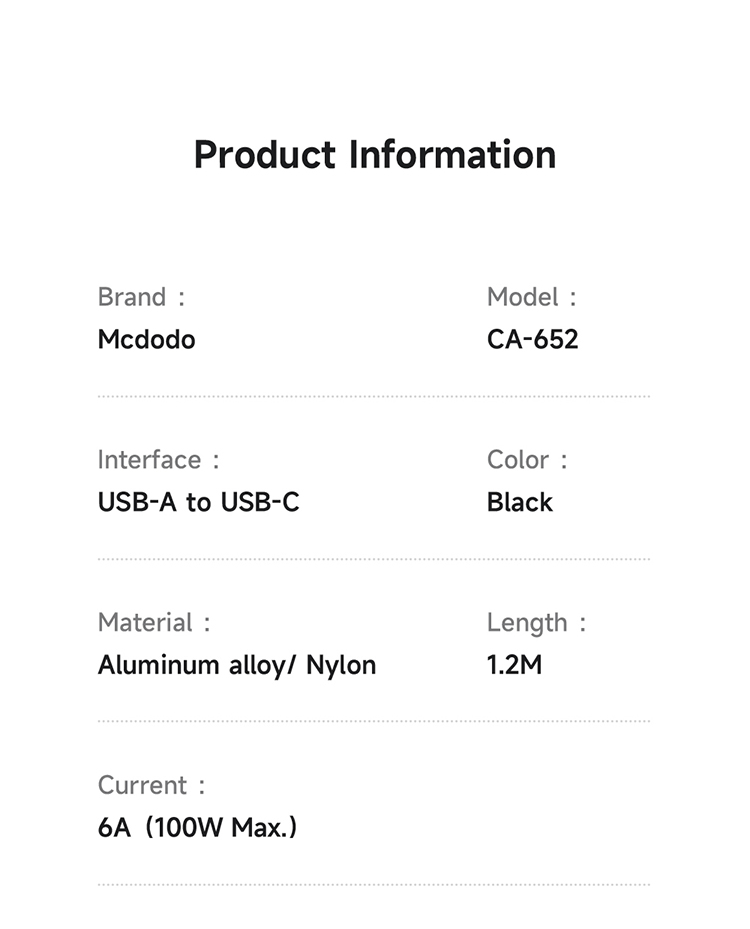This screenshot has width=750, height=929.
Task: Select the Current label
Action: point(142,785)
